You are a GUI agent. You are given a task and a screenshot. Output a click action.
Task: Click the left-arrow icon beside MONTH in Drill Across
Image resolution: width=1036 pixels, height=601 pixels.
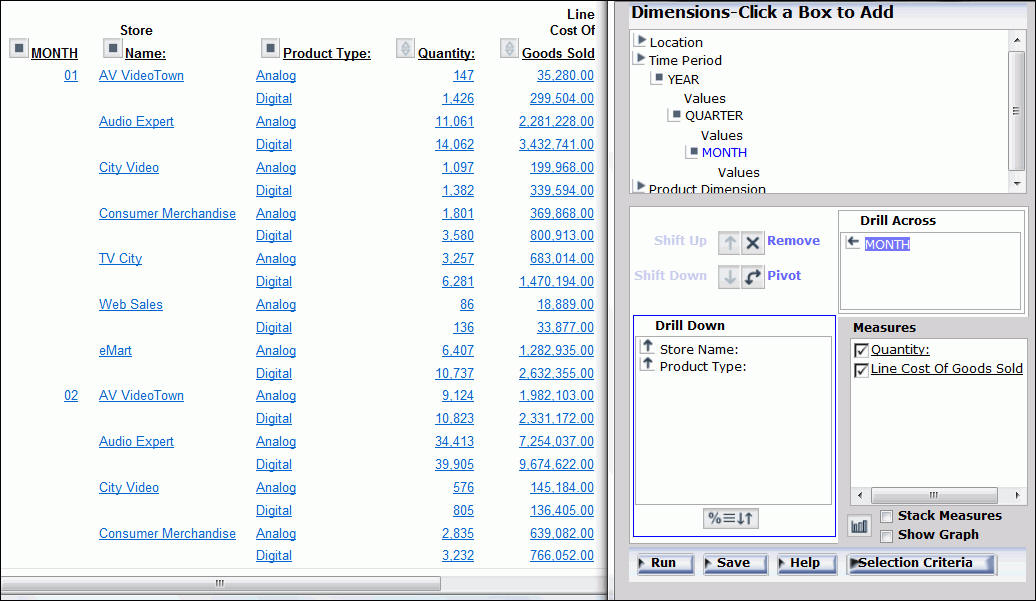pos(853,243)
